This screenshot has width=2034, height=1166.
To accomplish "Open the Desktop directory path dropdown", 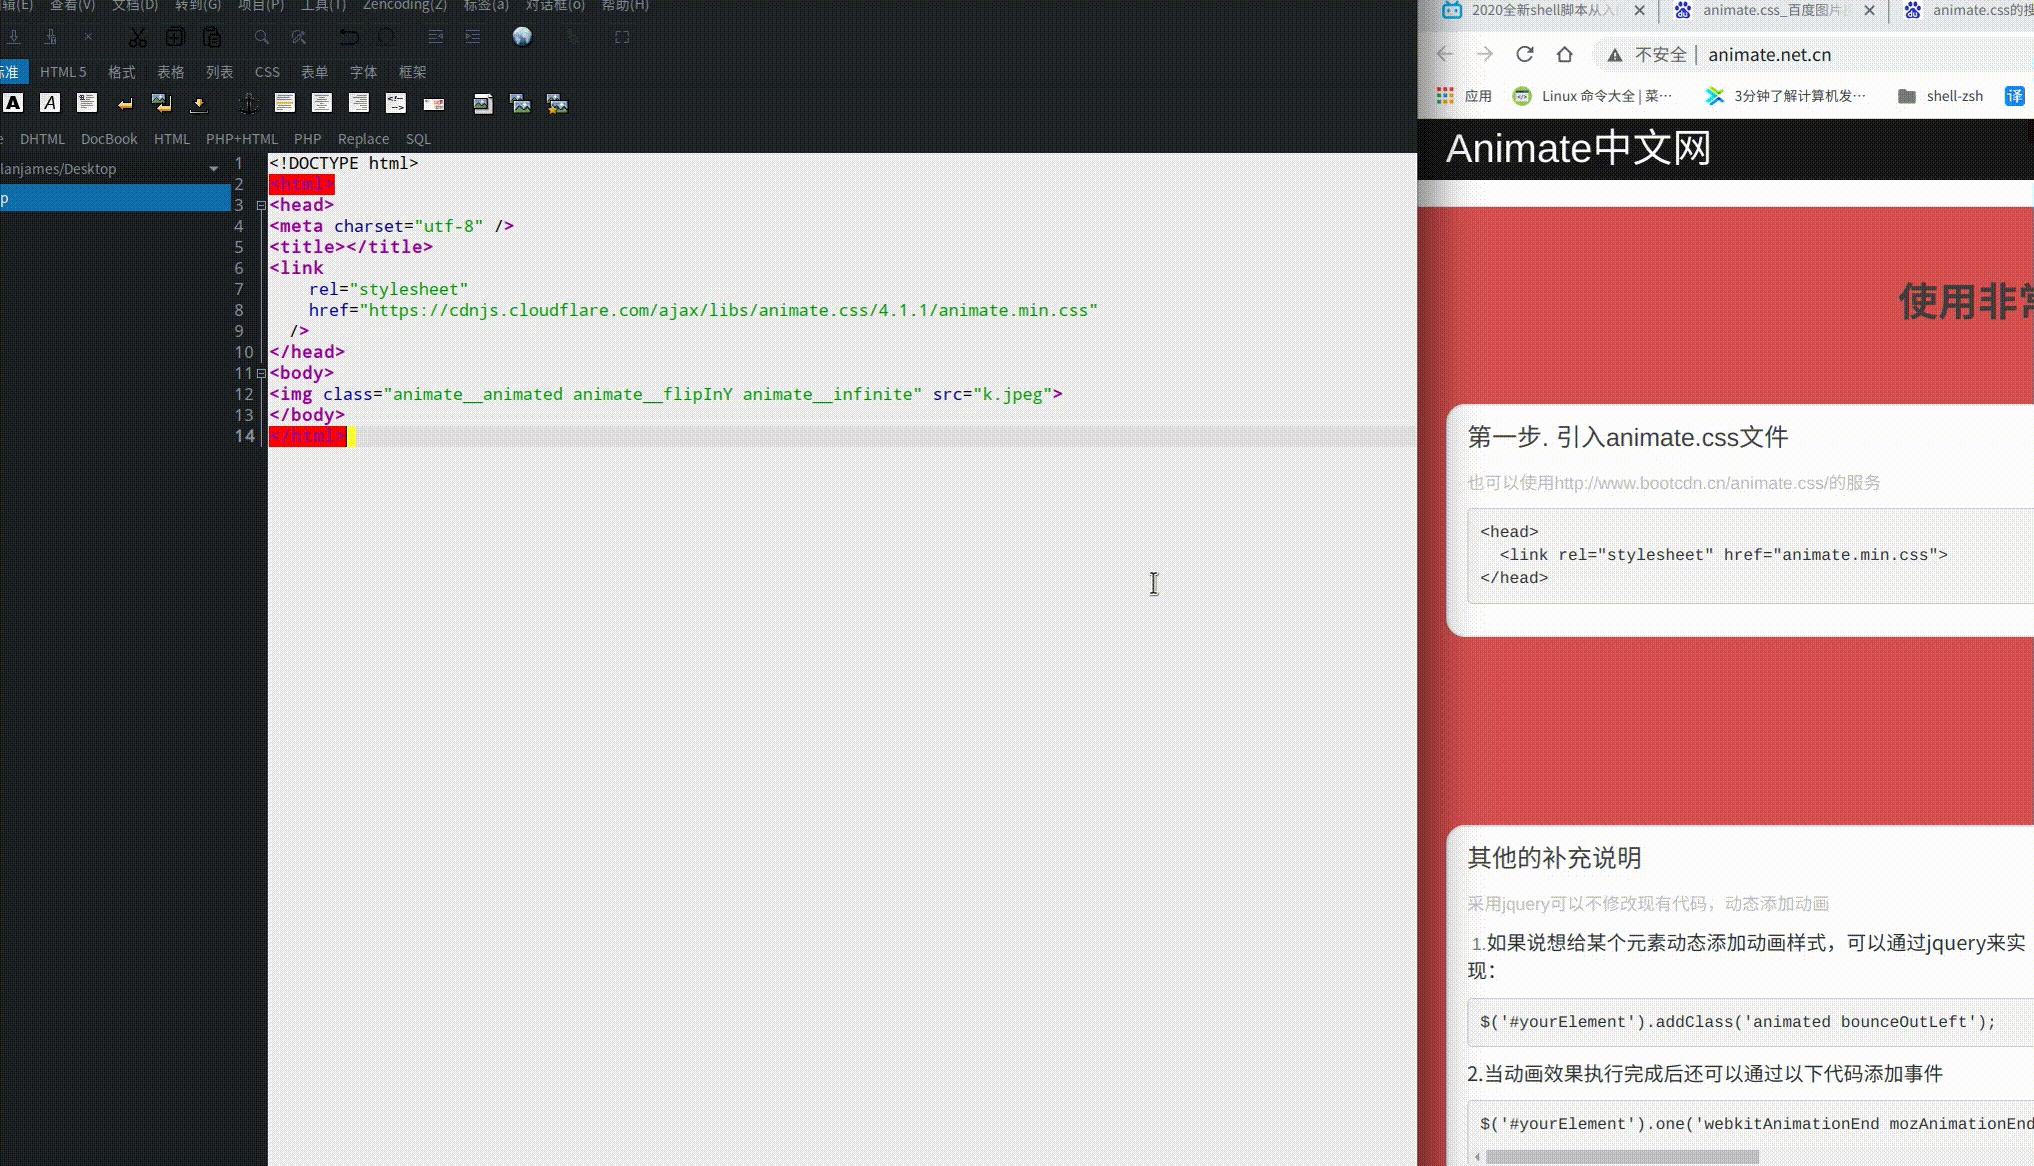I will tap(213, 169).
